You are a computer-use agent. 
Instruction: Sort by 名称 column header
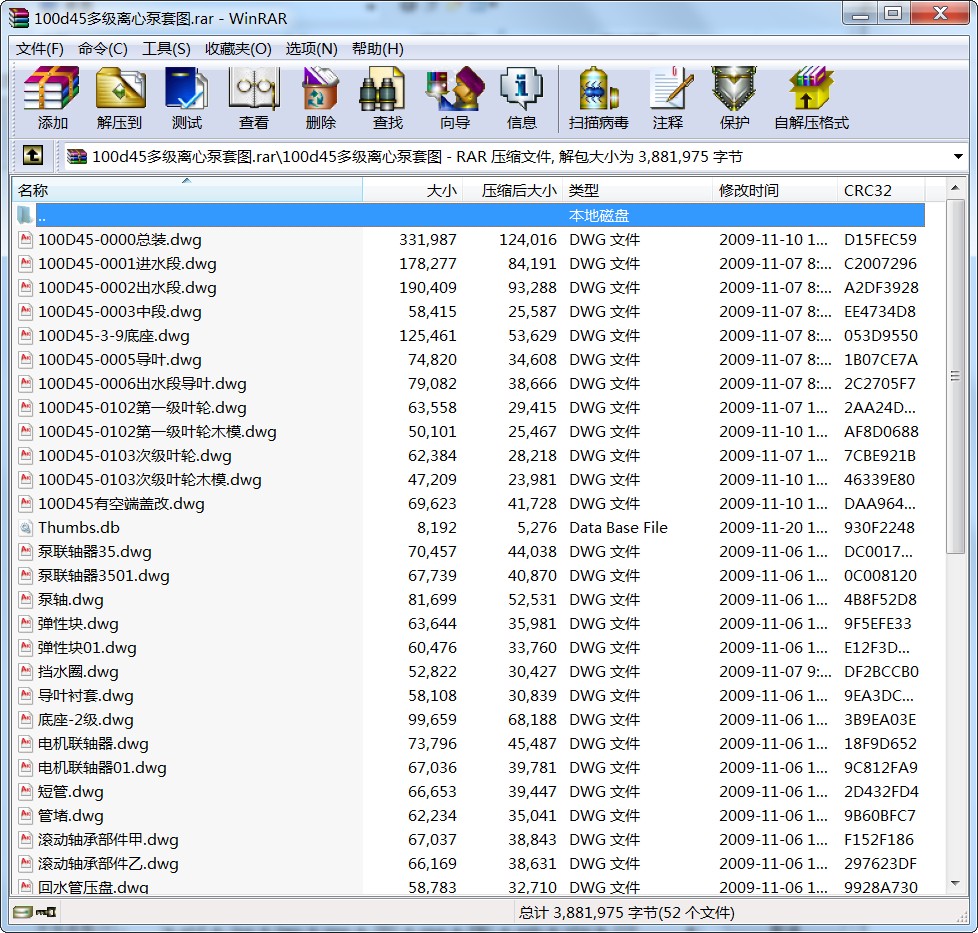coord(187,190)
